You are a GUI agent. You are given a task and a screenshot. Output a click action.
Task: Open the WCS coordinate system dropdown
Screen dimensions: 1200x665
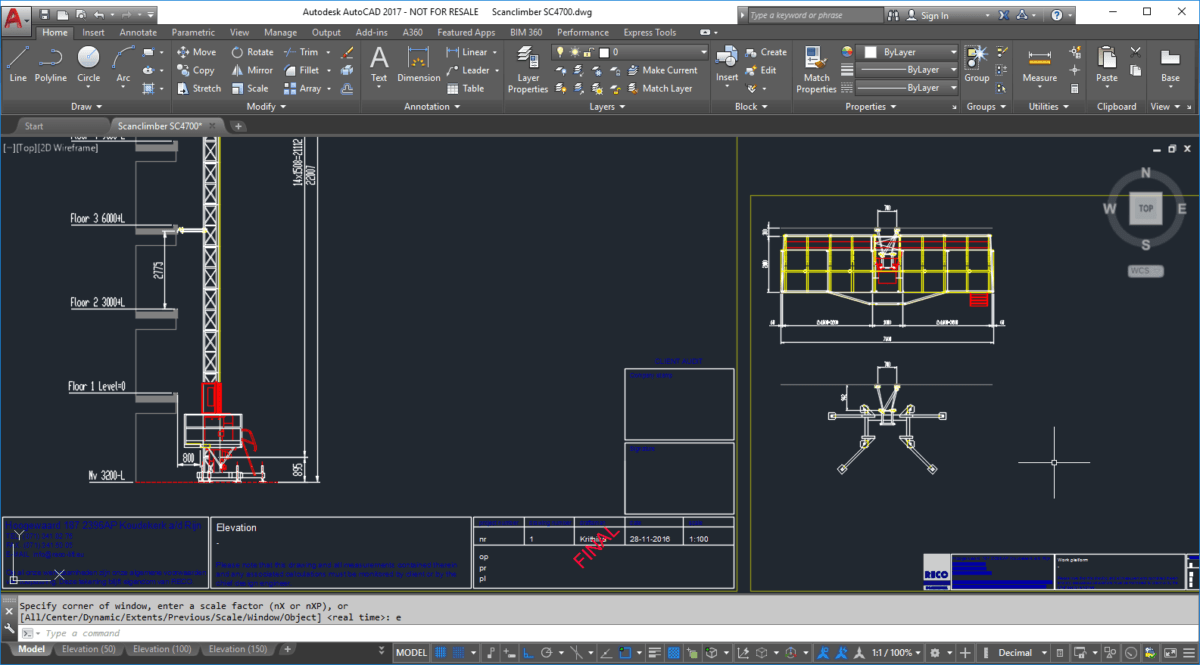(1145, 271)
